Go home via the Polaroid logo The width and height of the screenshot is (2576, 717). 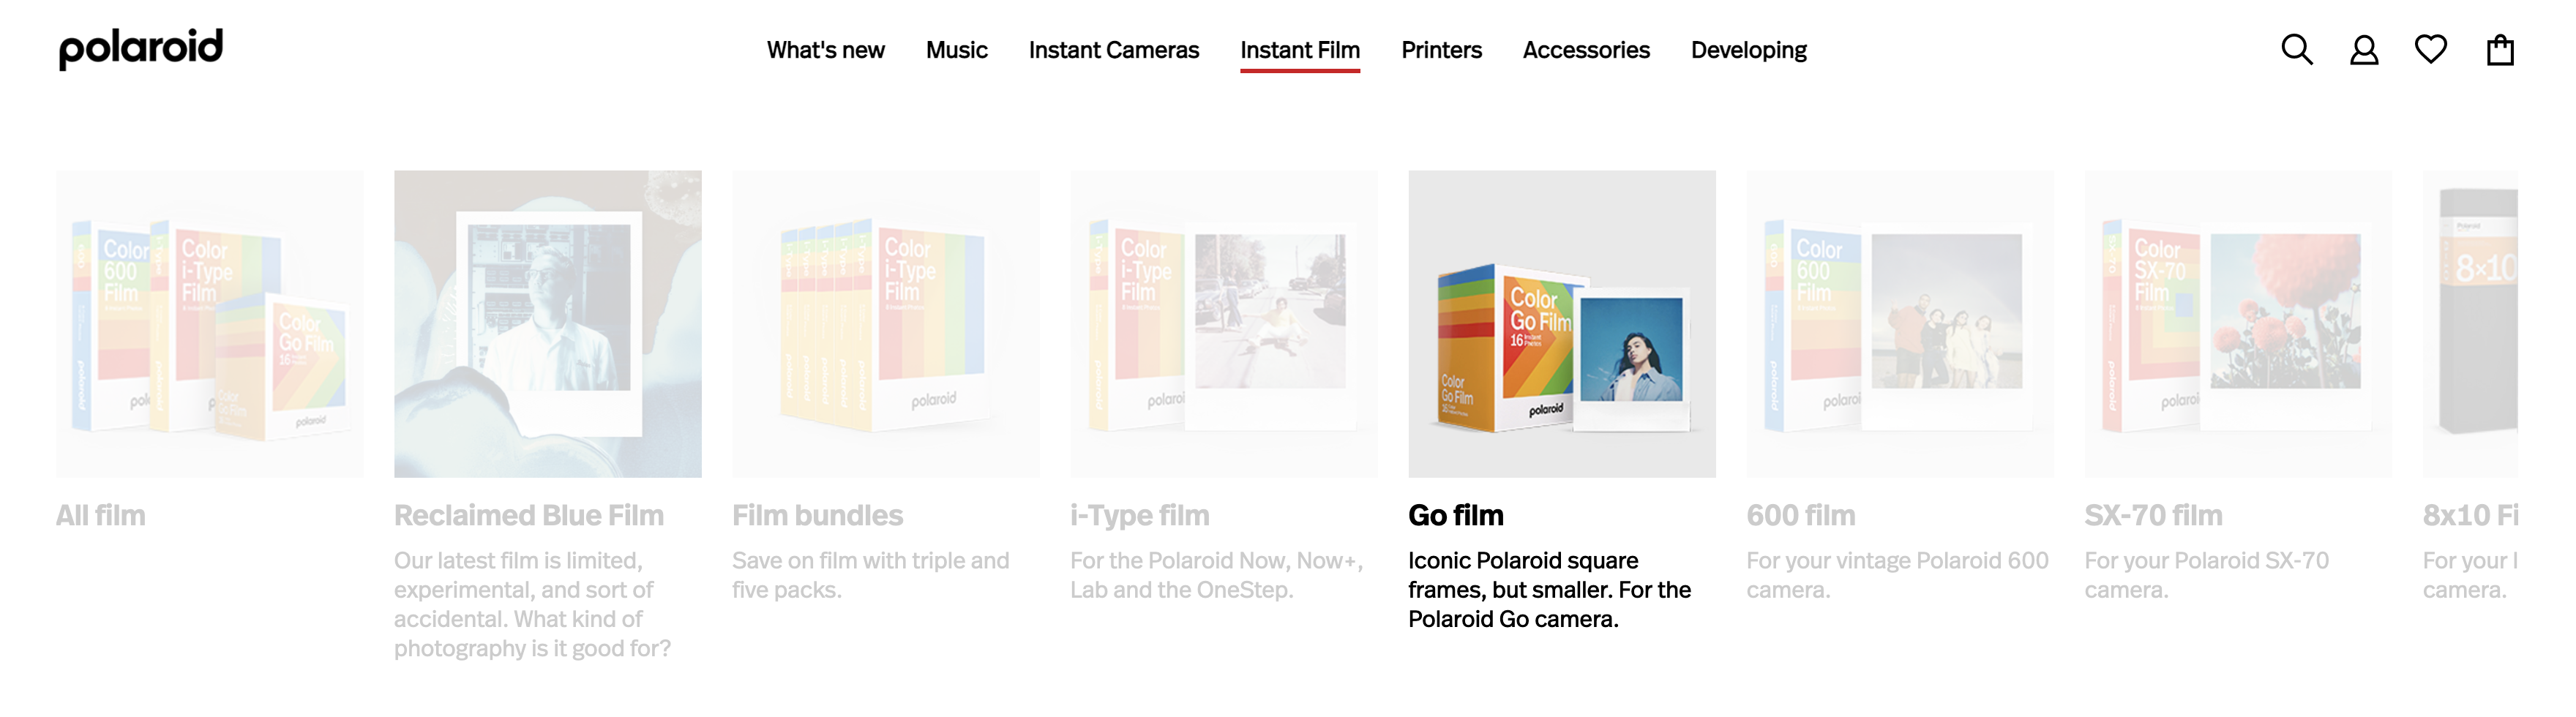[x=141, y=49]
